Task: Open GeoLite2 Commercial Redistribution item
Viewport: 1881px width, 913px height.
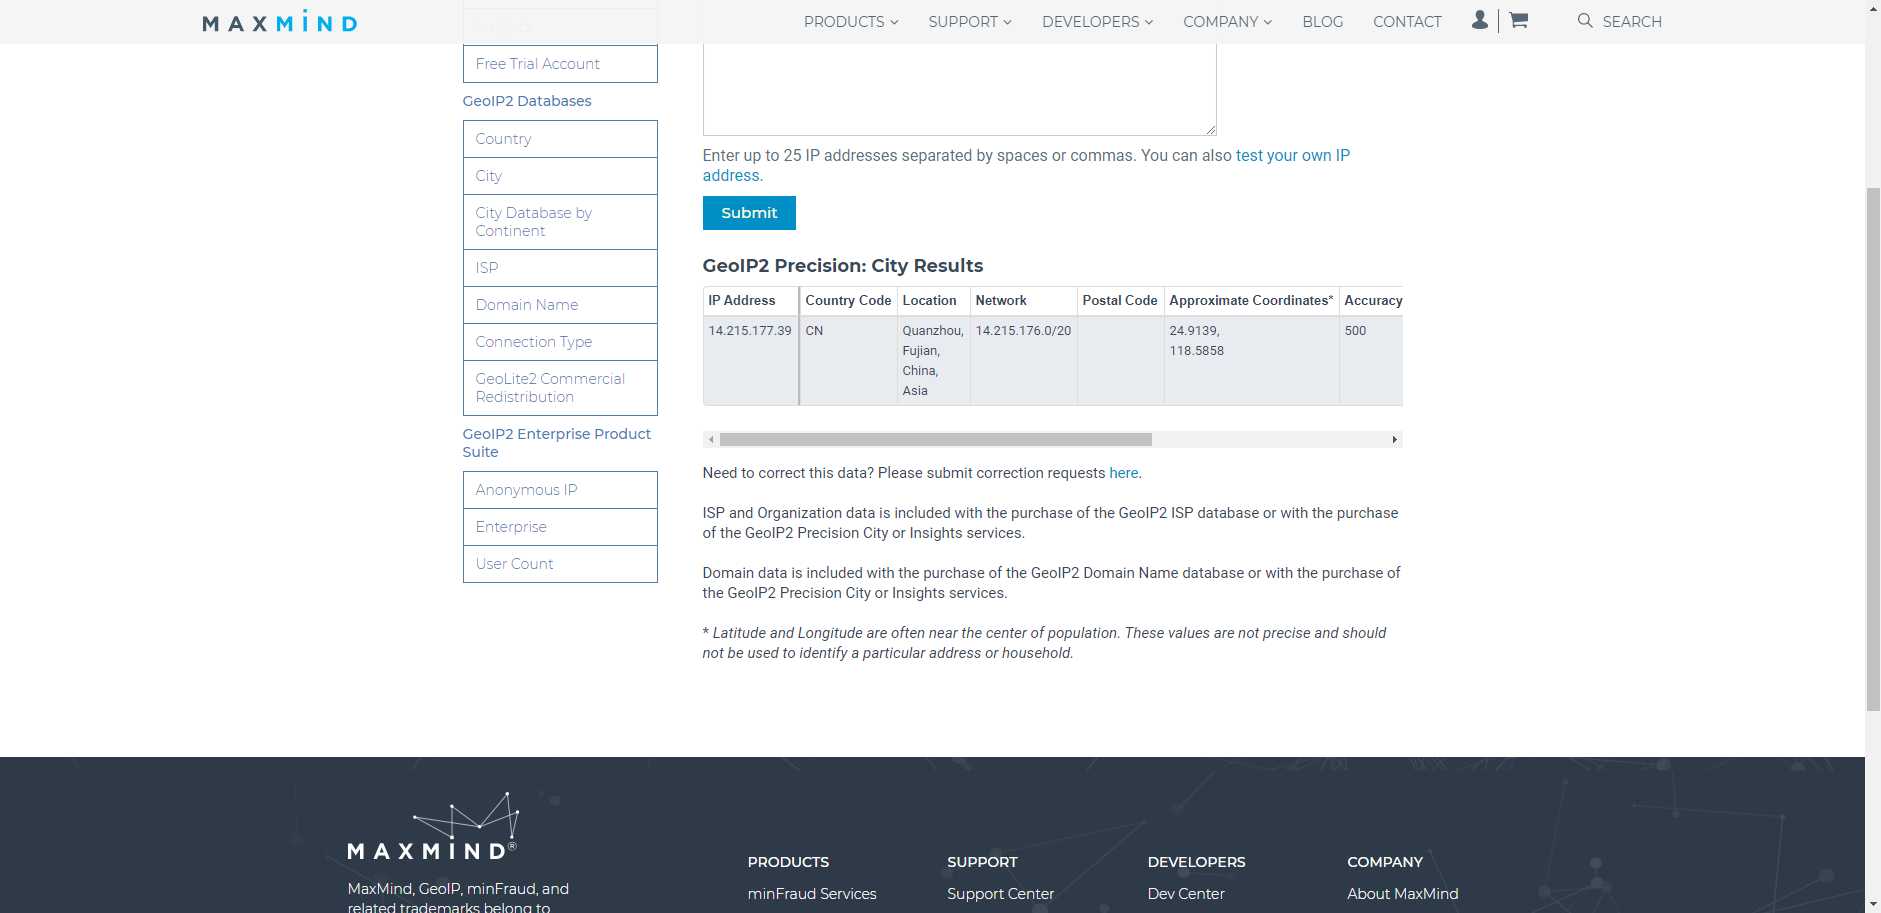Action: coord(560,388)
